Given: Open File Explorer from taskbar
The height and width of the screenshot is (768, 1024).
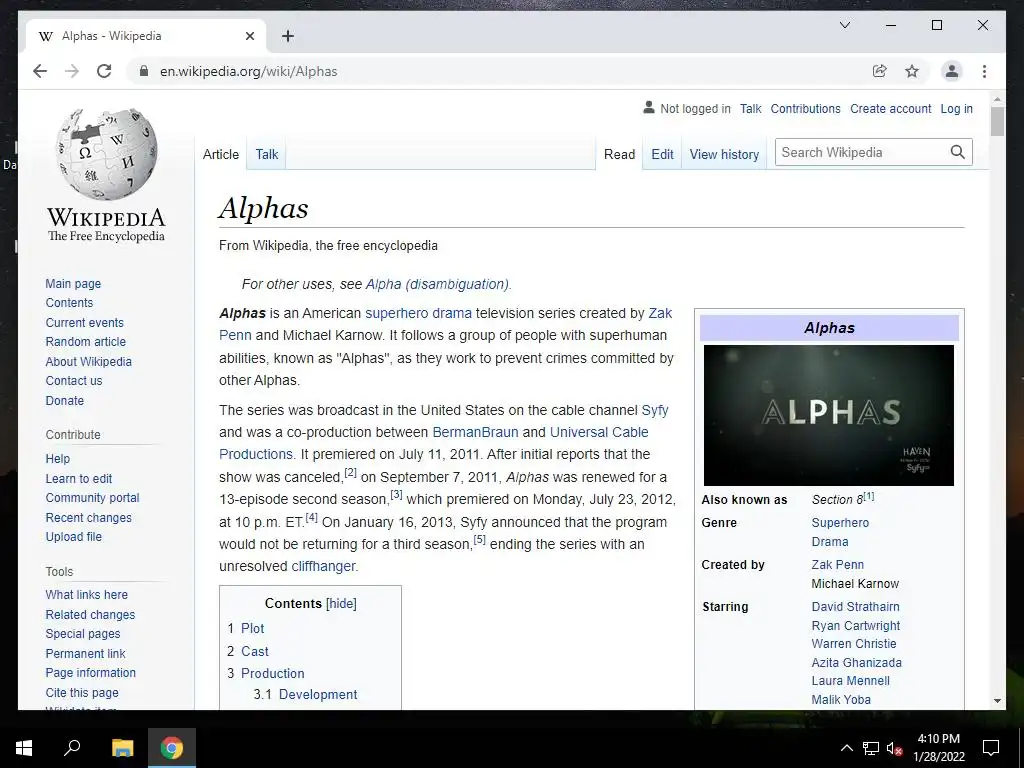Looking at the screenshot, I should 122,748.
